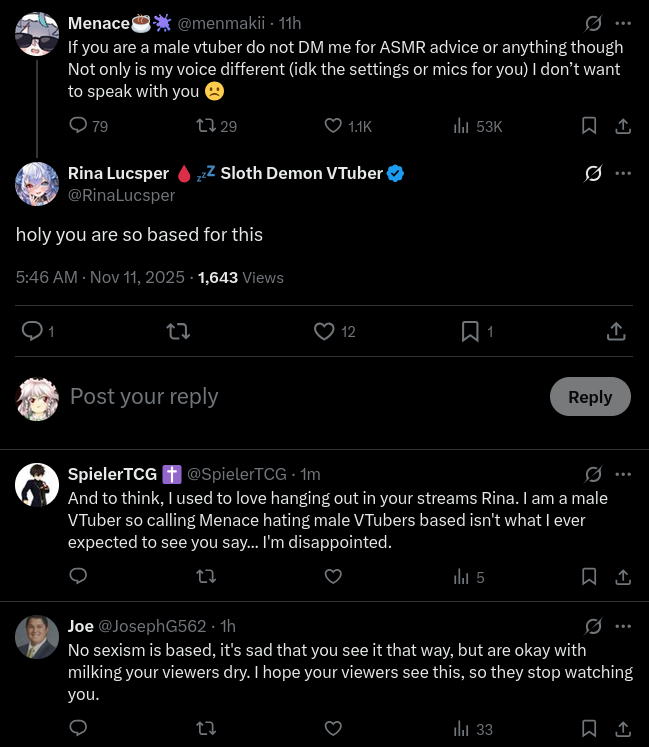
Task: Click the Post your reply field
Action: 305,397
